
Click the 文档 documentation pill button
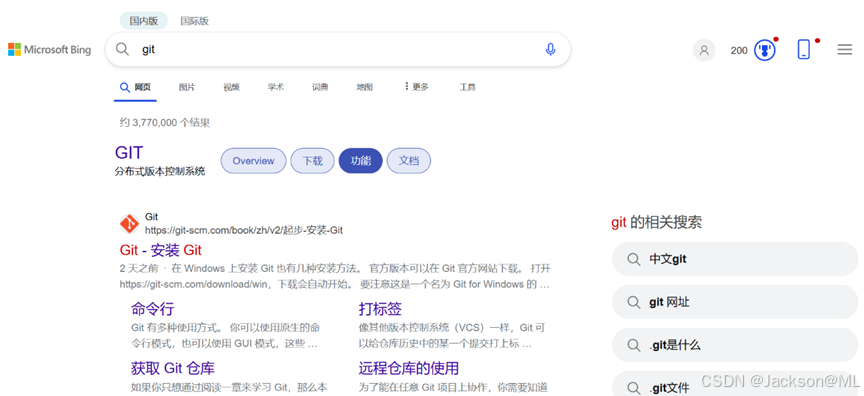click(409, 161)
